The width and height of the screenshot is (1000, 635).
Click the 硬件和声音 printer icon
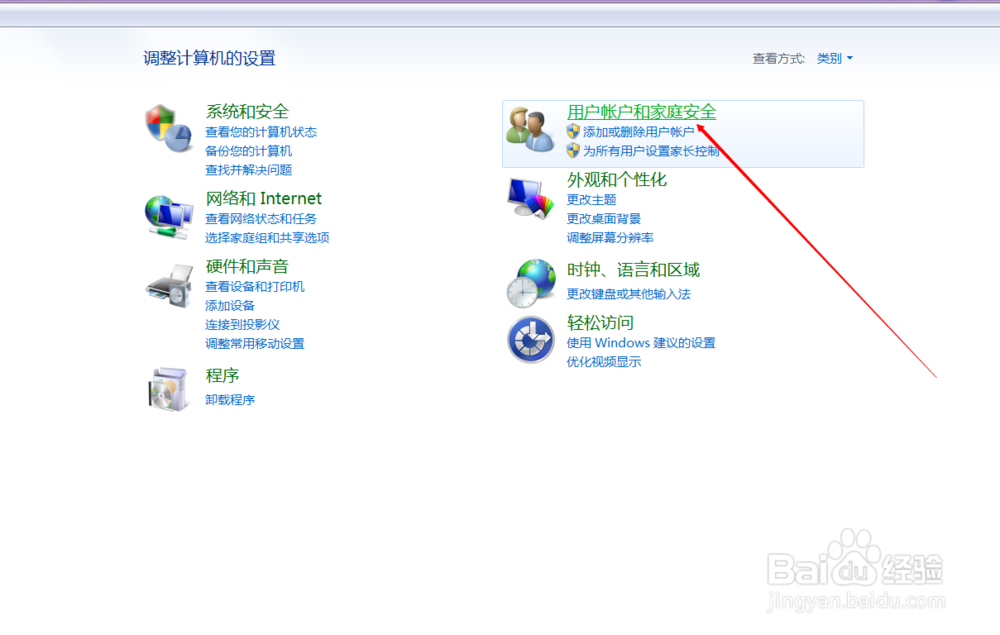coord(168,285)
